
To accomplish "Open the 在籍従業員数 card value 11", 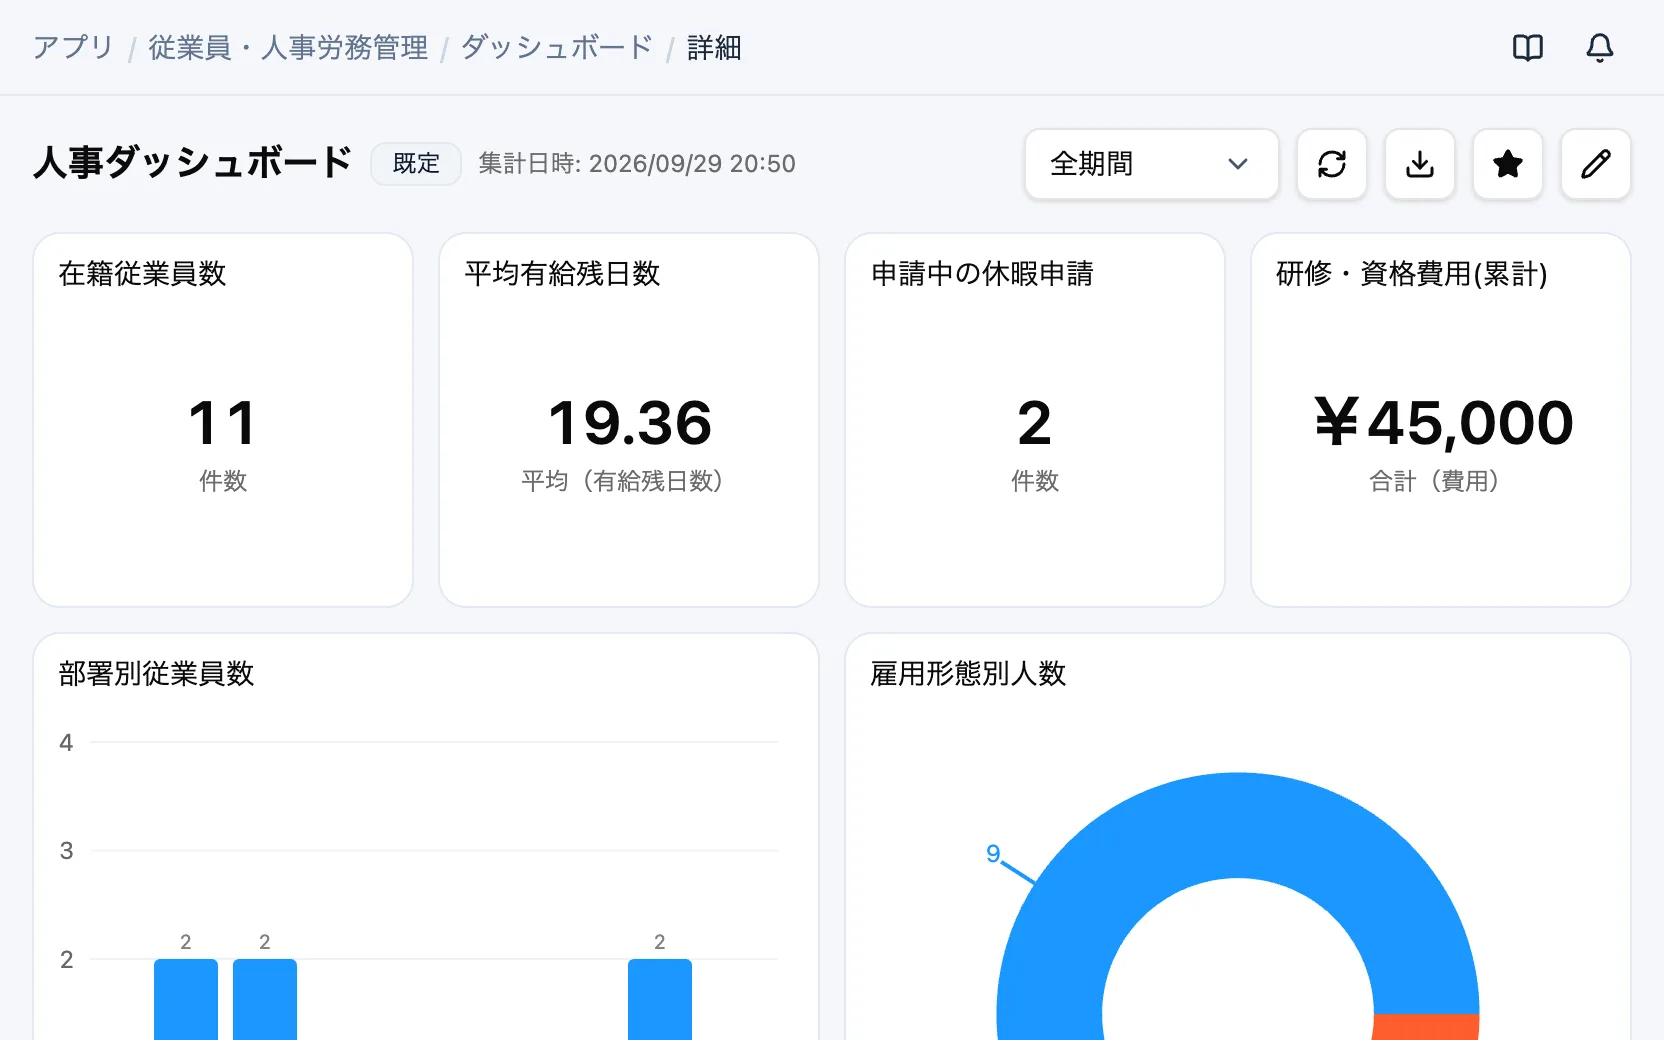I will click(x=223, y=423).
